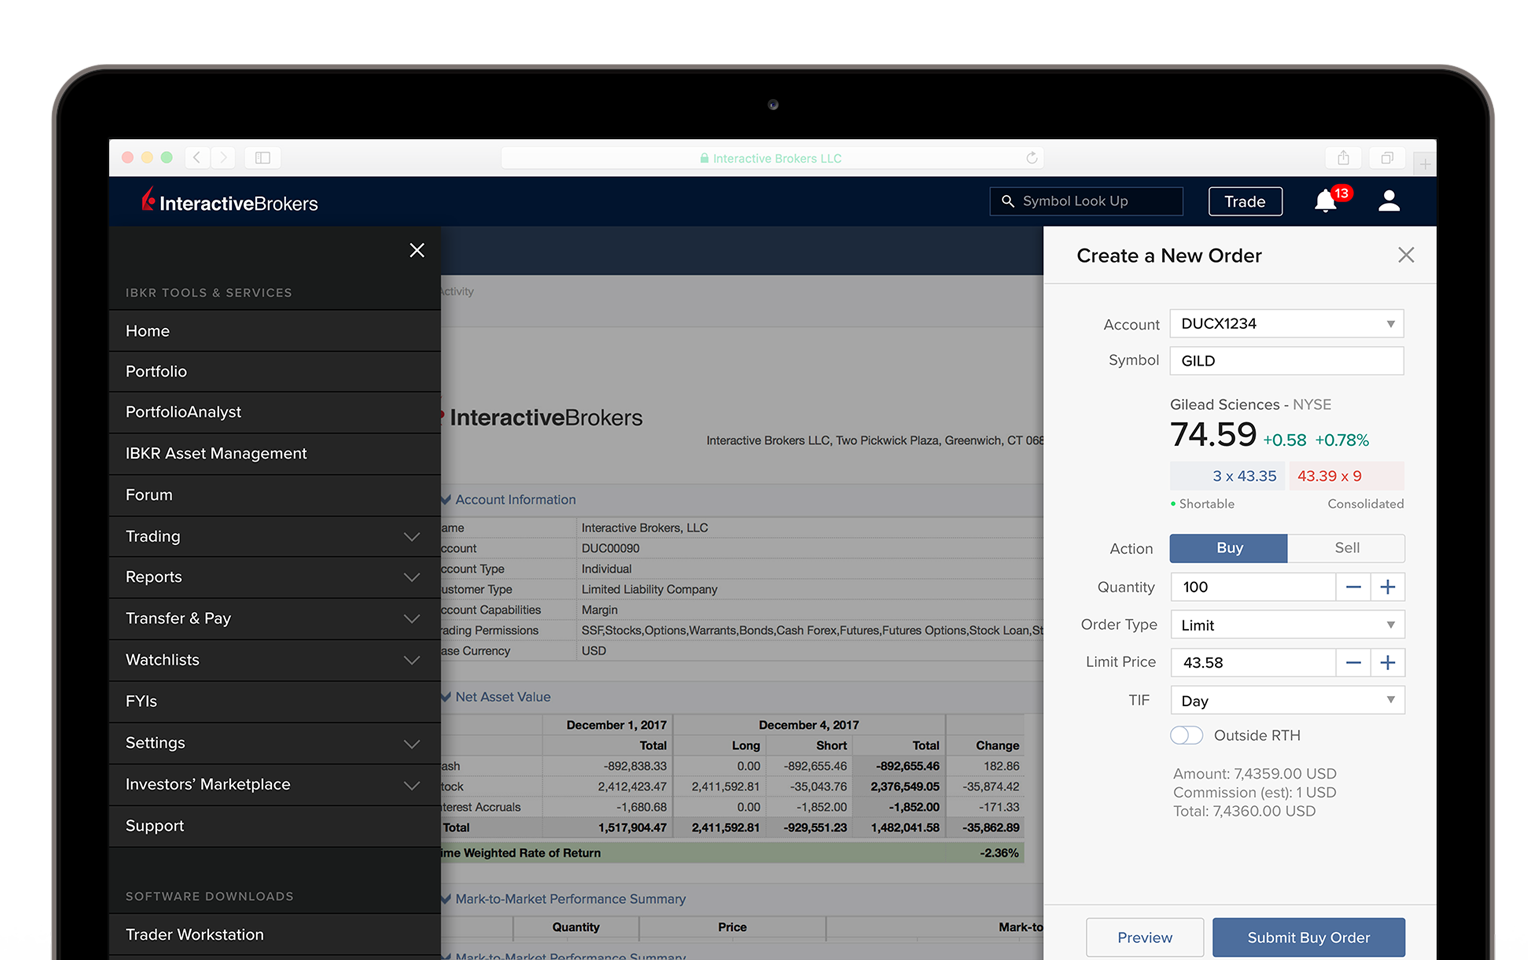Close the navigation menu with the X

click(x=417, y=250)
